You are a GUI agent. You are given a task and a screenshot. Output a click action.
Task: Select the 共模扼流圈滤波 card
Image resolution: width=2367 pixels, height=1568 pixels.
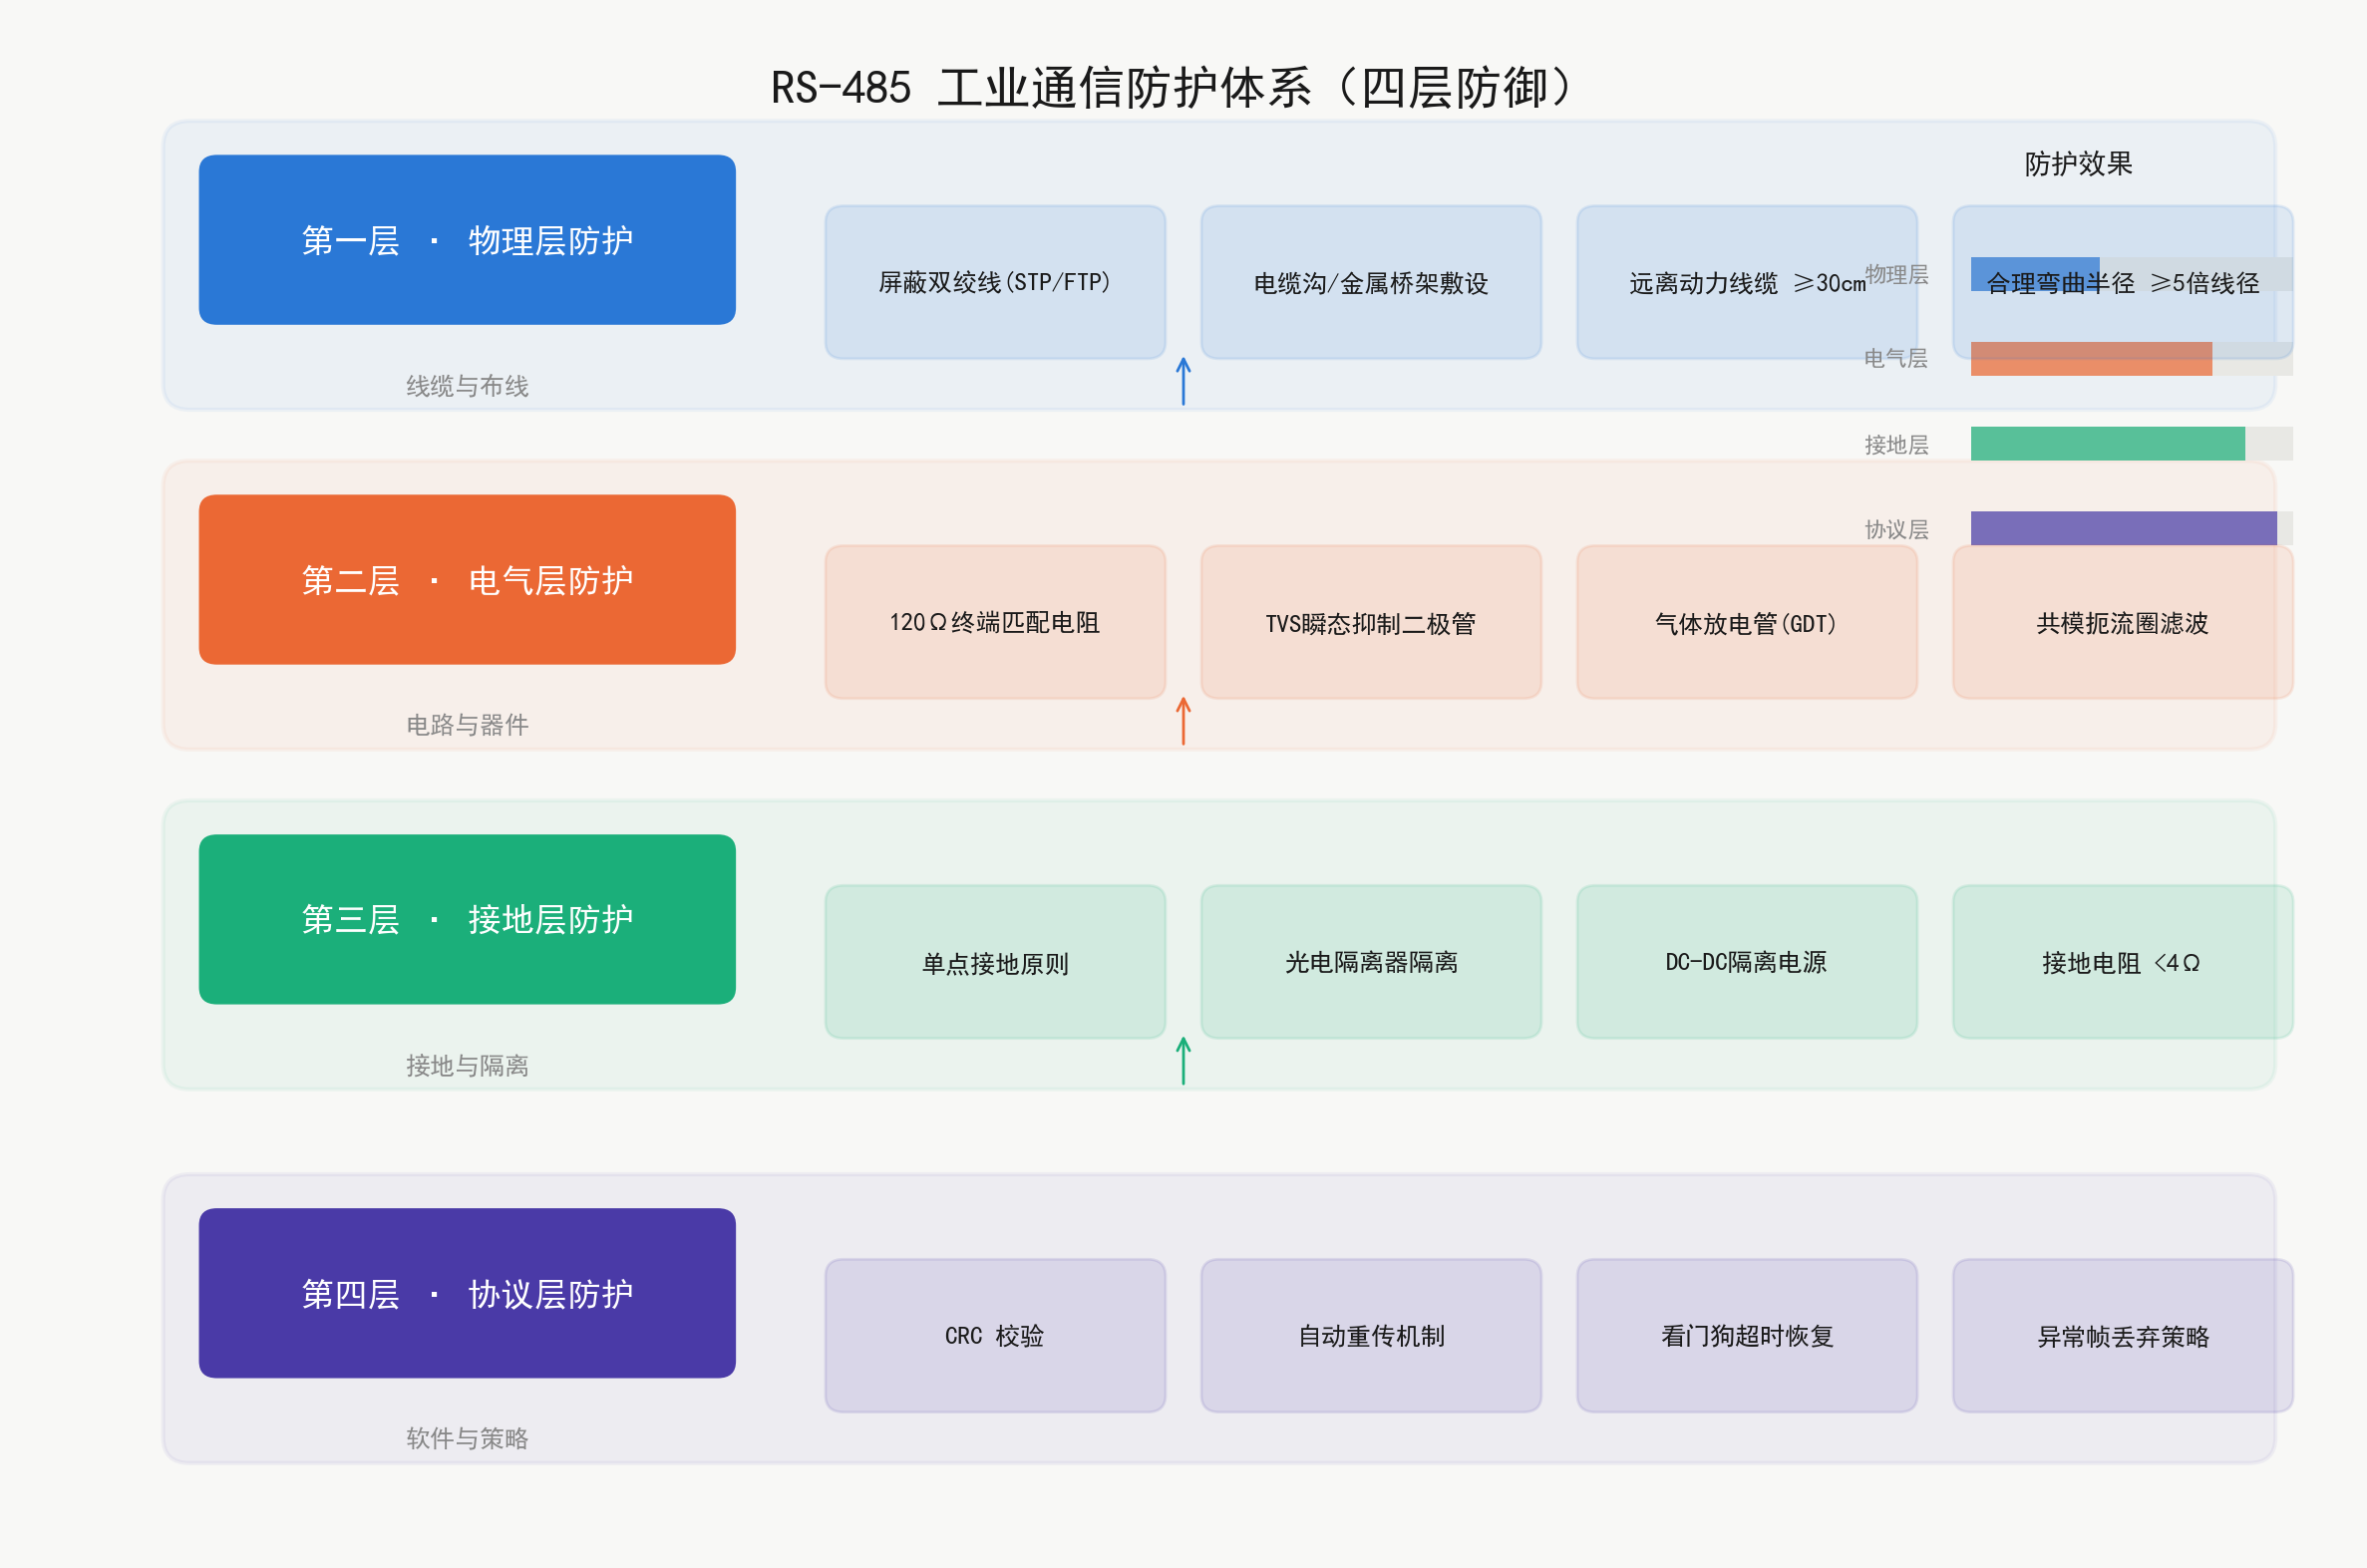[2123, 622]
